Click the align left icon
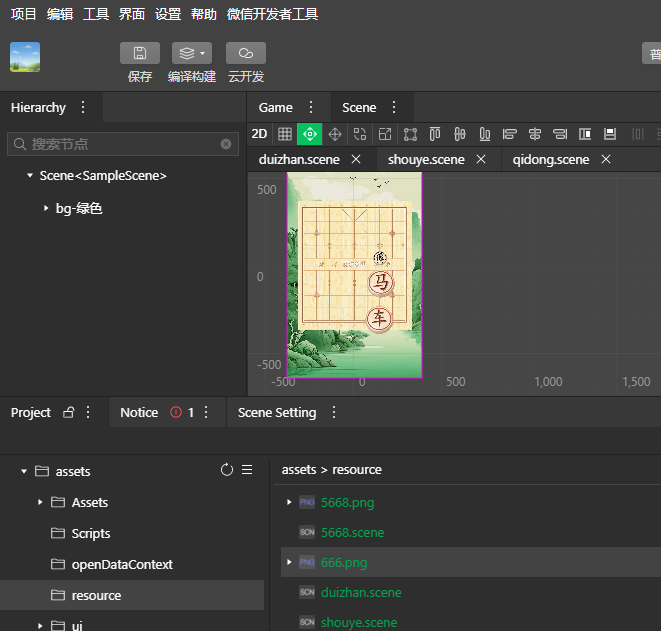Screen dimensions: 661x631 tap(510, 134)
